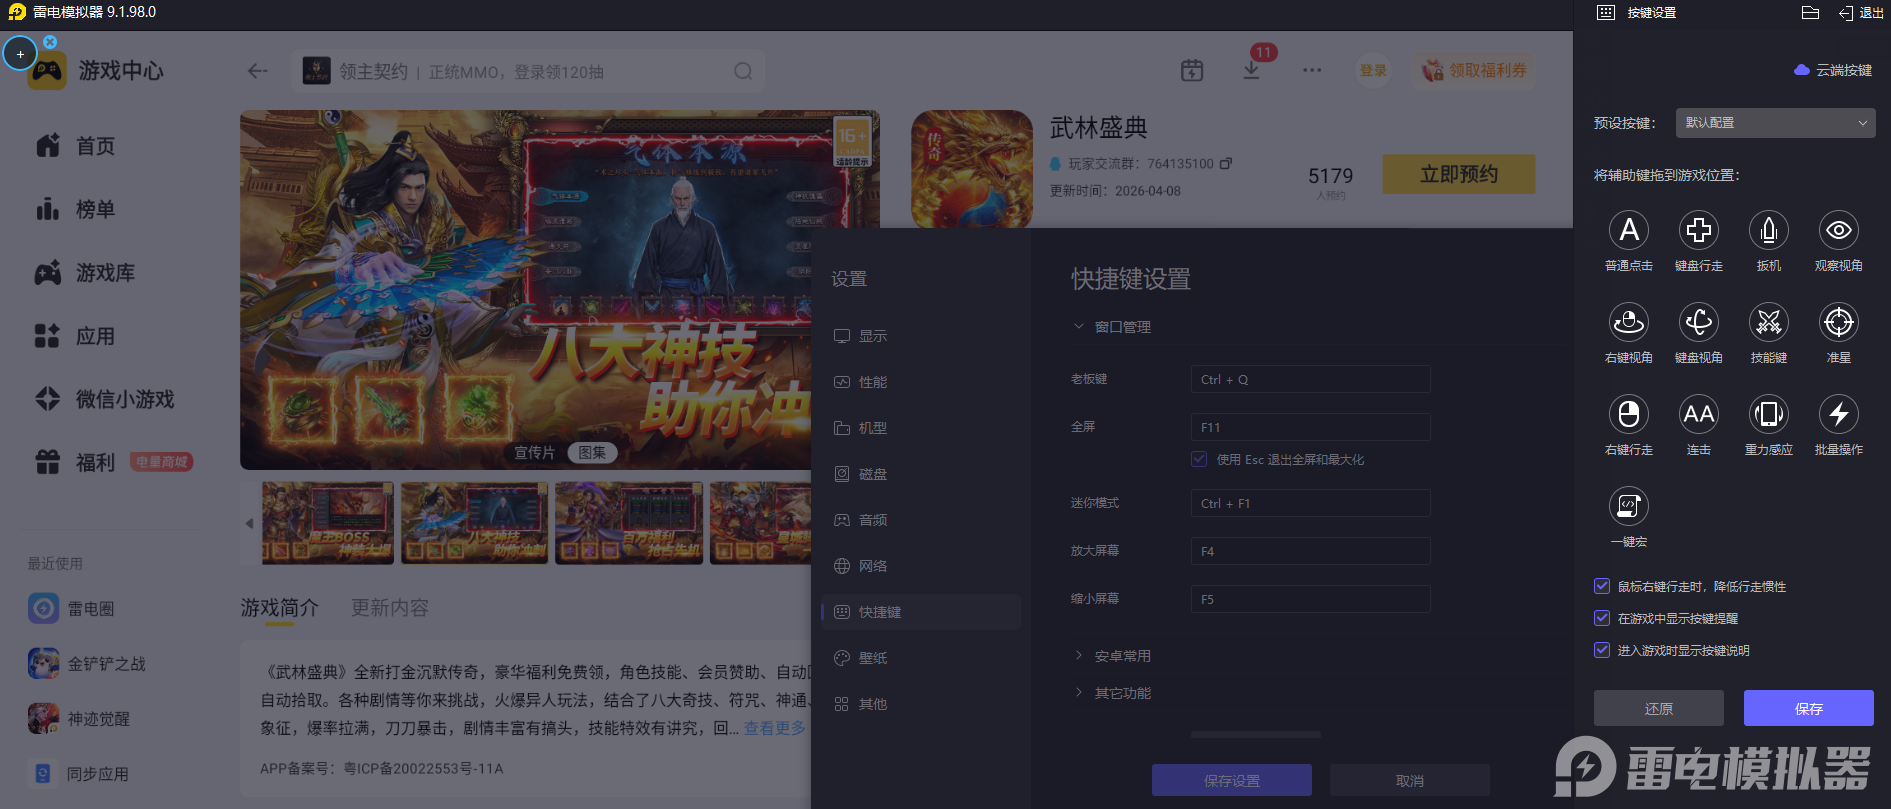Select the 技能键 skill key icon
The width and height of the screenshot is (1891, 809).
click(x=1768, y=322)
